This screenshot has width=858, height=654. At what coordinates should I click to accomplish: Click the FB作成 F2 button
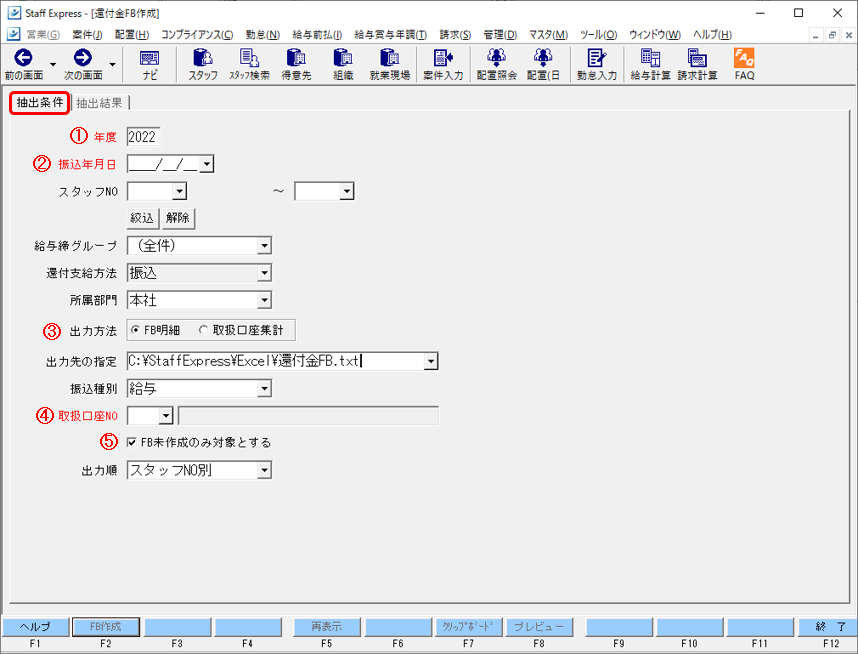(106, 627)
